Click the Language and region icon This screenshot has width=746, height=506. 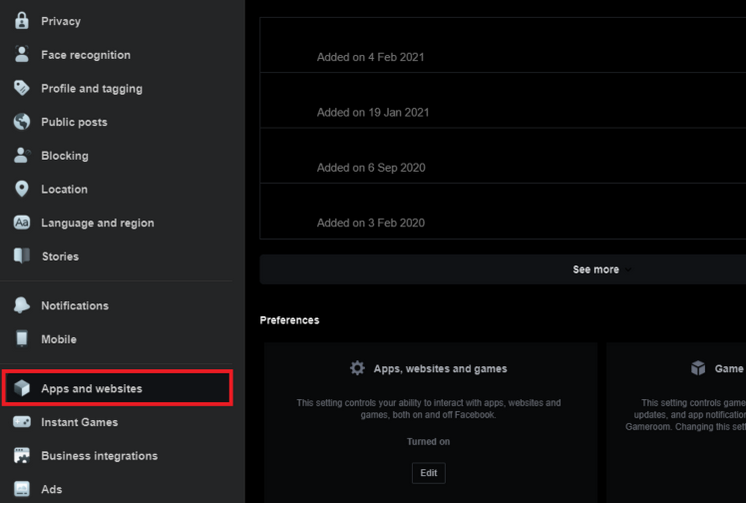pos(21,223)
